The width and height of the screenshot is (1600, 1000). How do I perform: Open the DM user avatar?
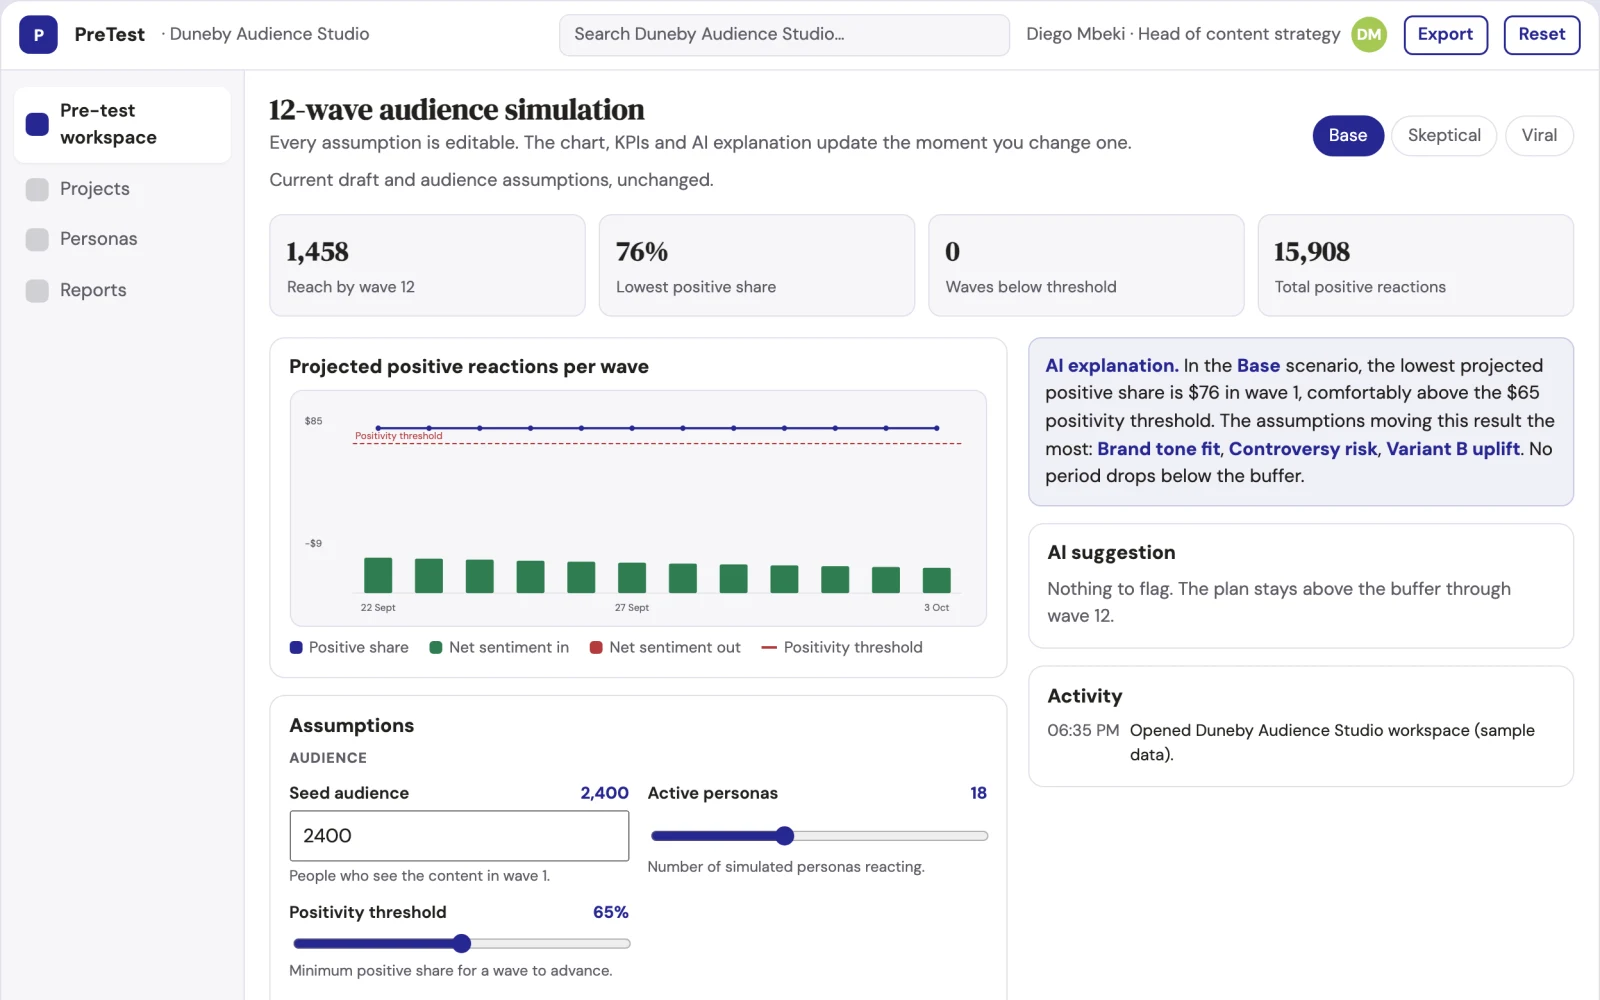point(1369,34)
